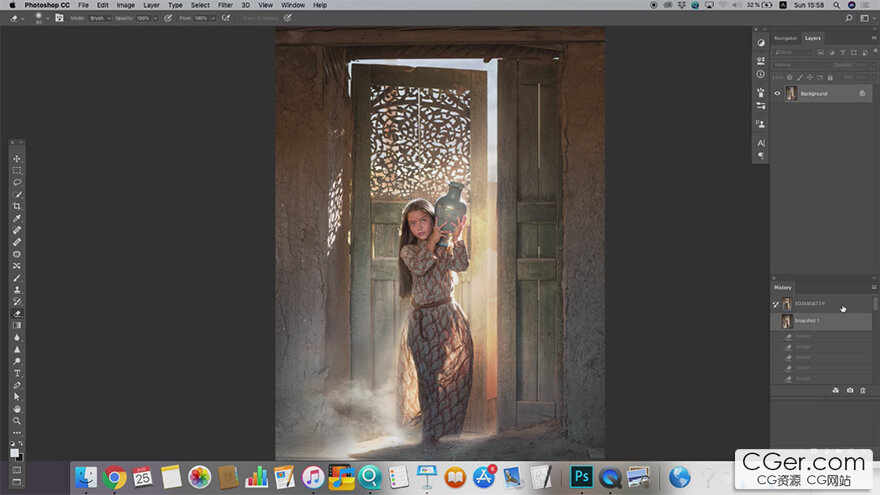
Task: Open the layer blend mode dropdown
Action: 801,65
